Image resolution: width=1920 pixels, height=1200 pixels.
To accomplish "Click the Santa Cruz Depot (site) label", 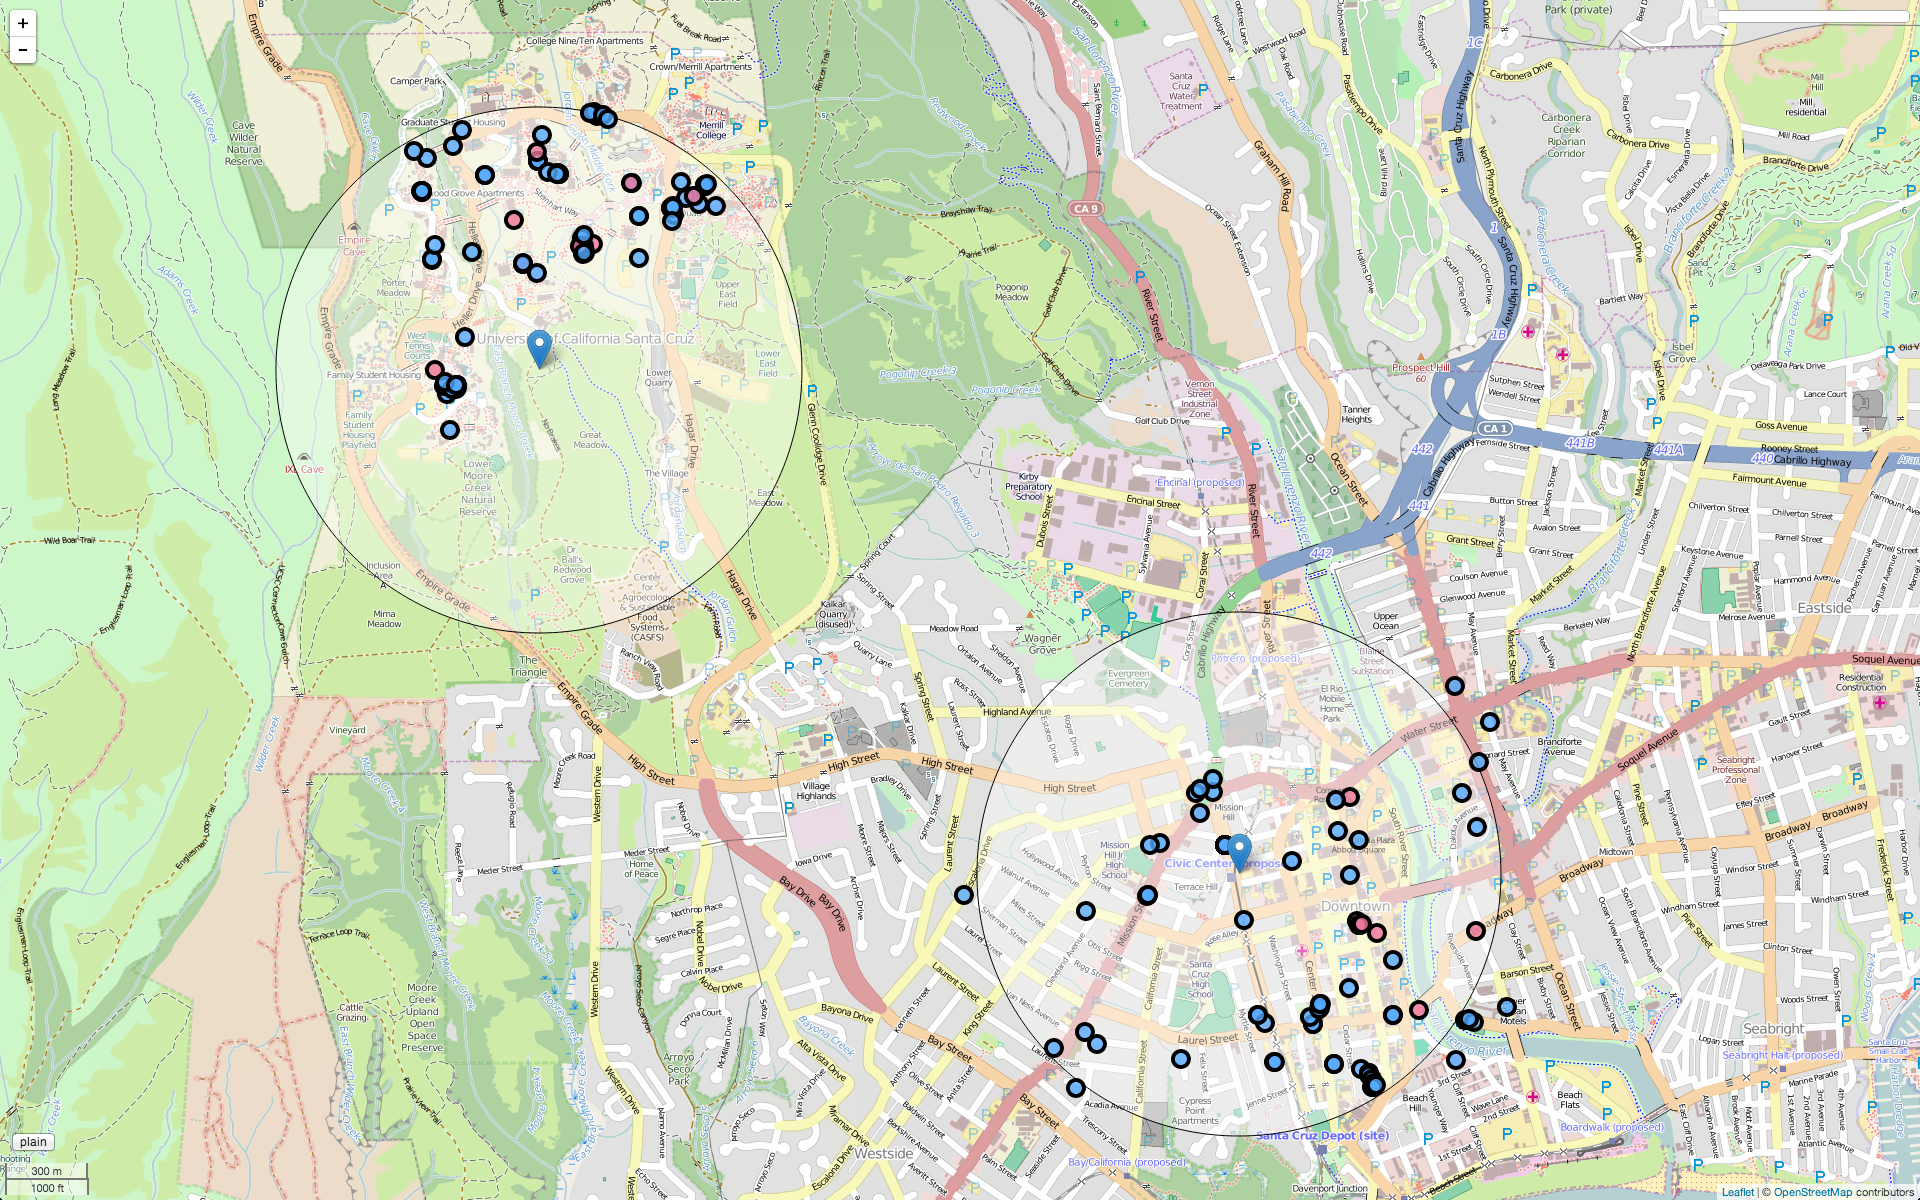I will pos(1322,1135).
